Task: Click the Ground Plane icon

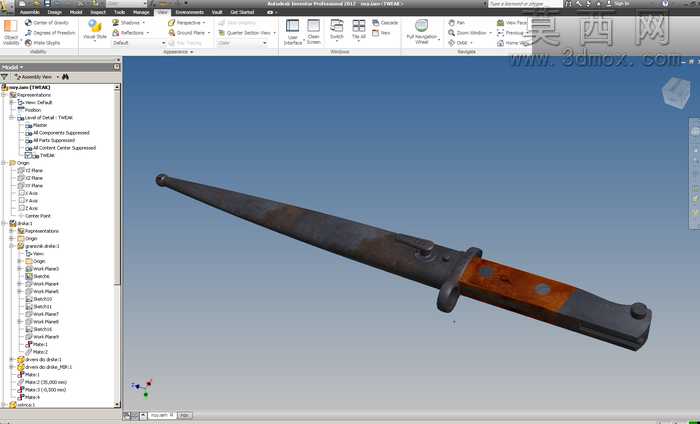Action: coord(171,33)
